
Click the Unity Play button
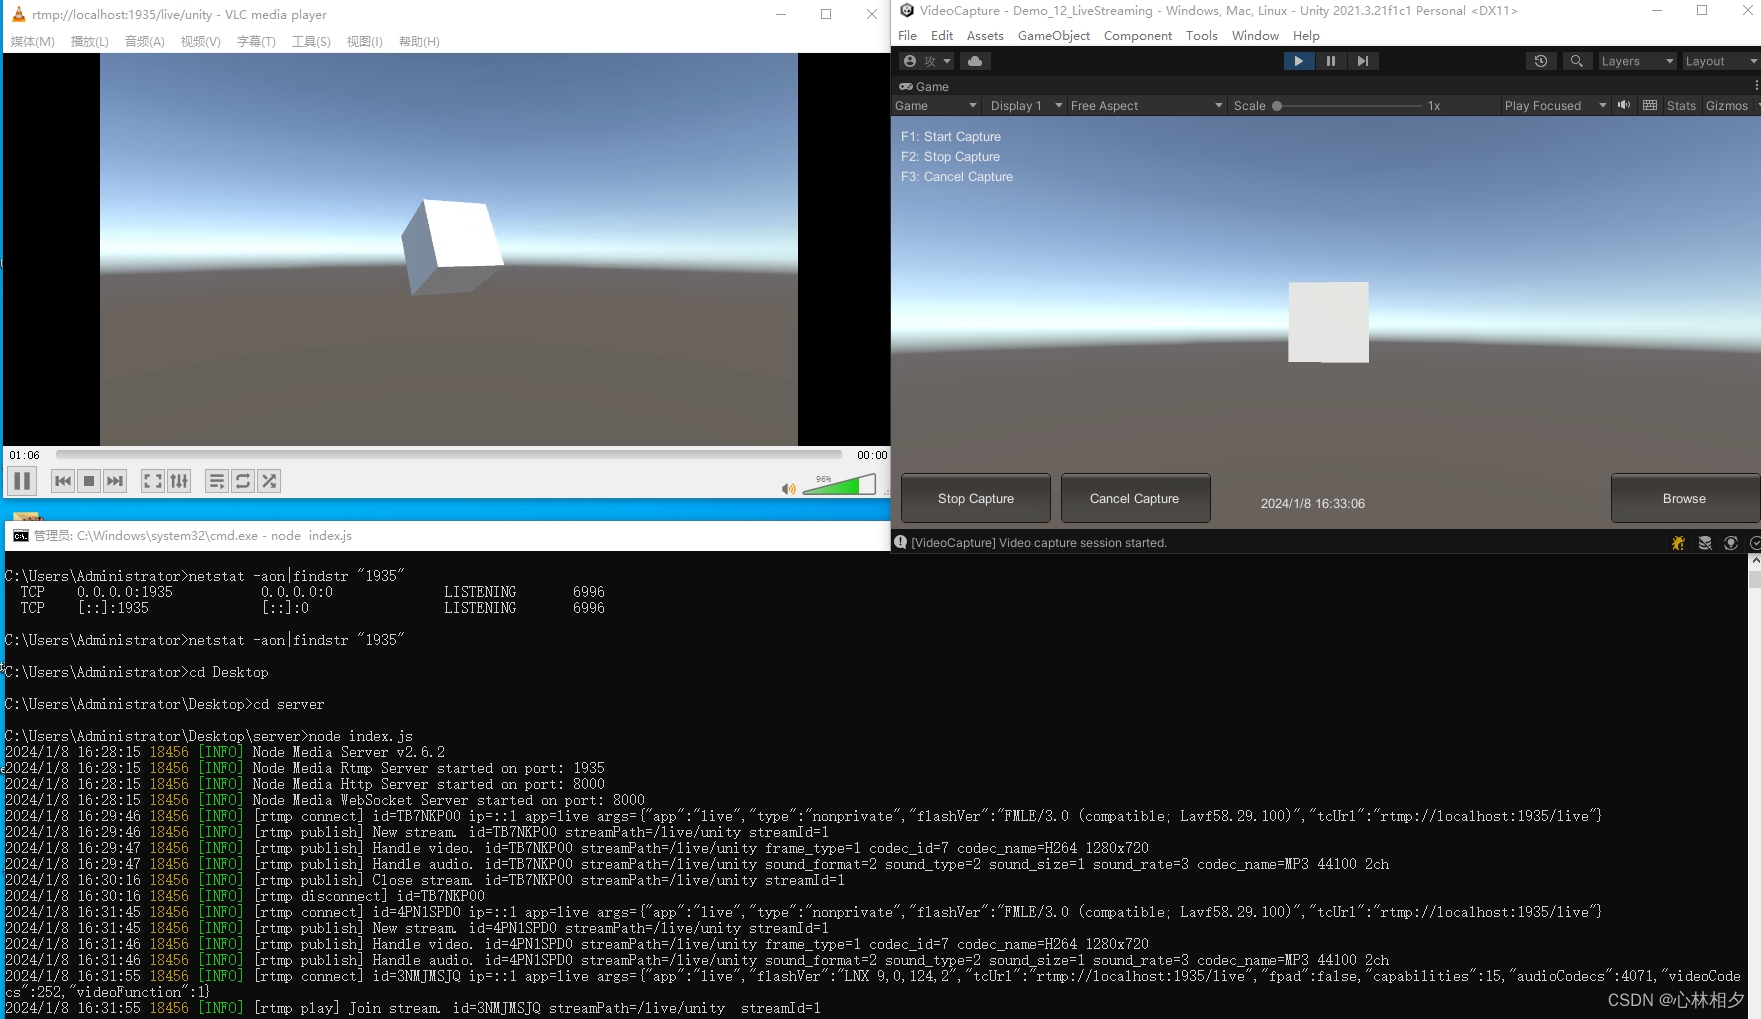coord(1298,61)
